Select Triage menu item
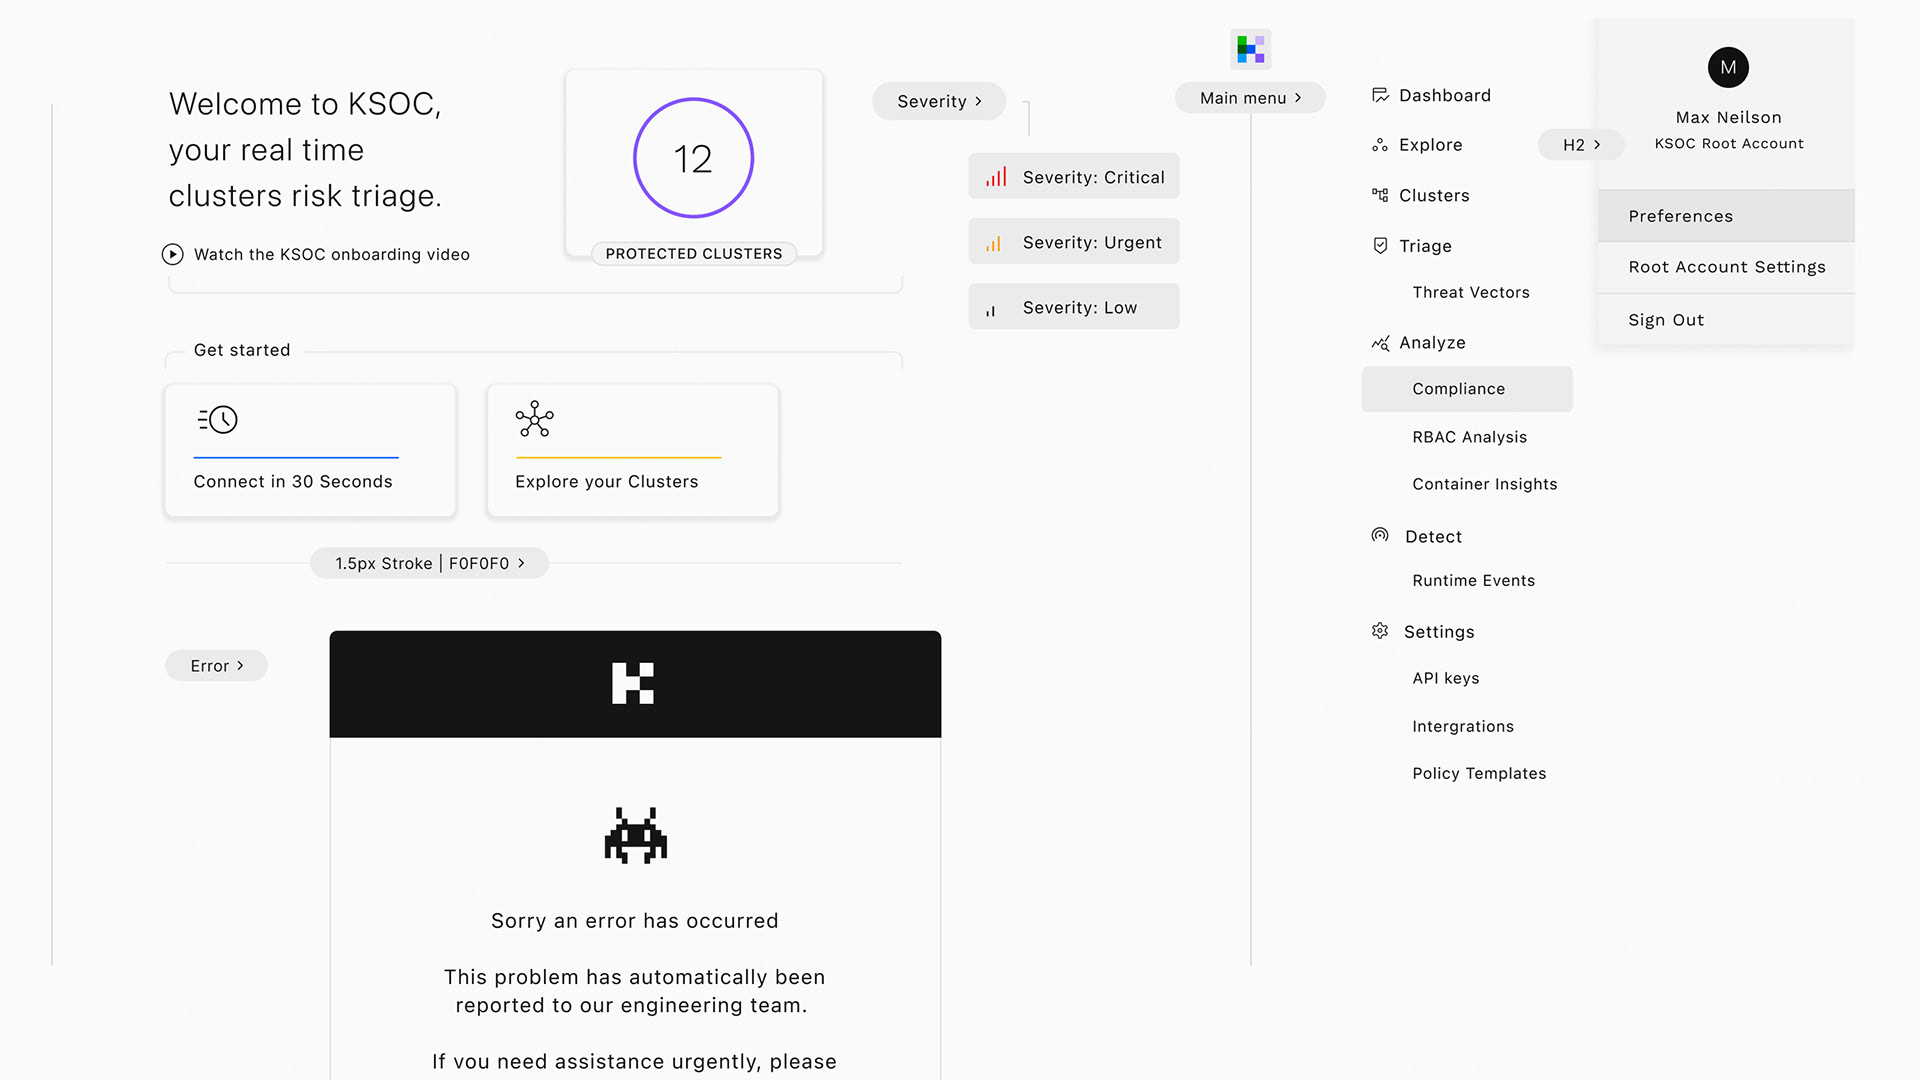Screen dimensions: 1920x1080 click(1425, 246)
